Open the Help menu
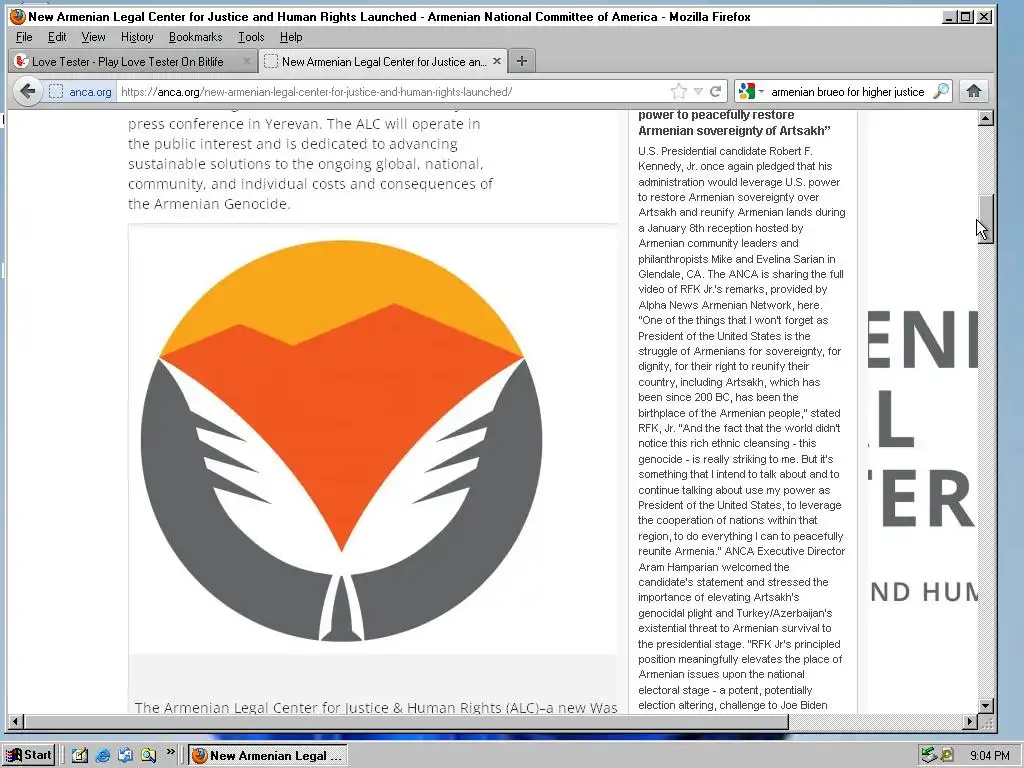The height and width of the screenshot is (768, 1024). point(291,37)
